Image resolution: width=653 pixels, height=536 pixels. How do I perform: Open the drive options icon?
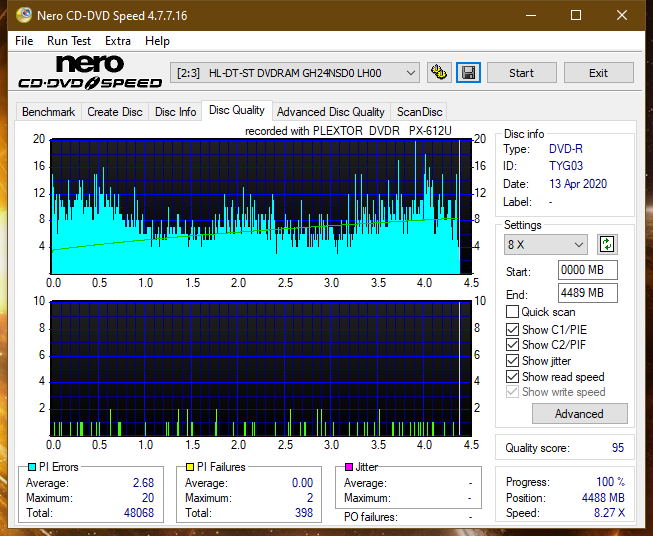coord(439,73)
